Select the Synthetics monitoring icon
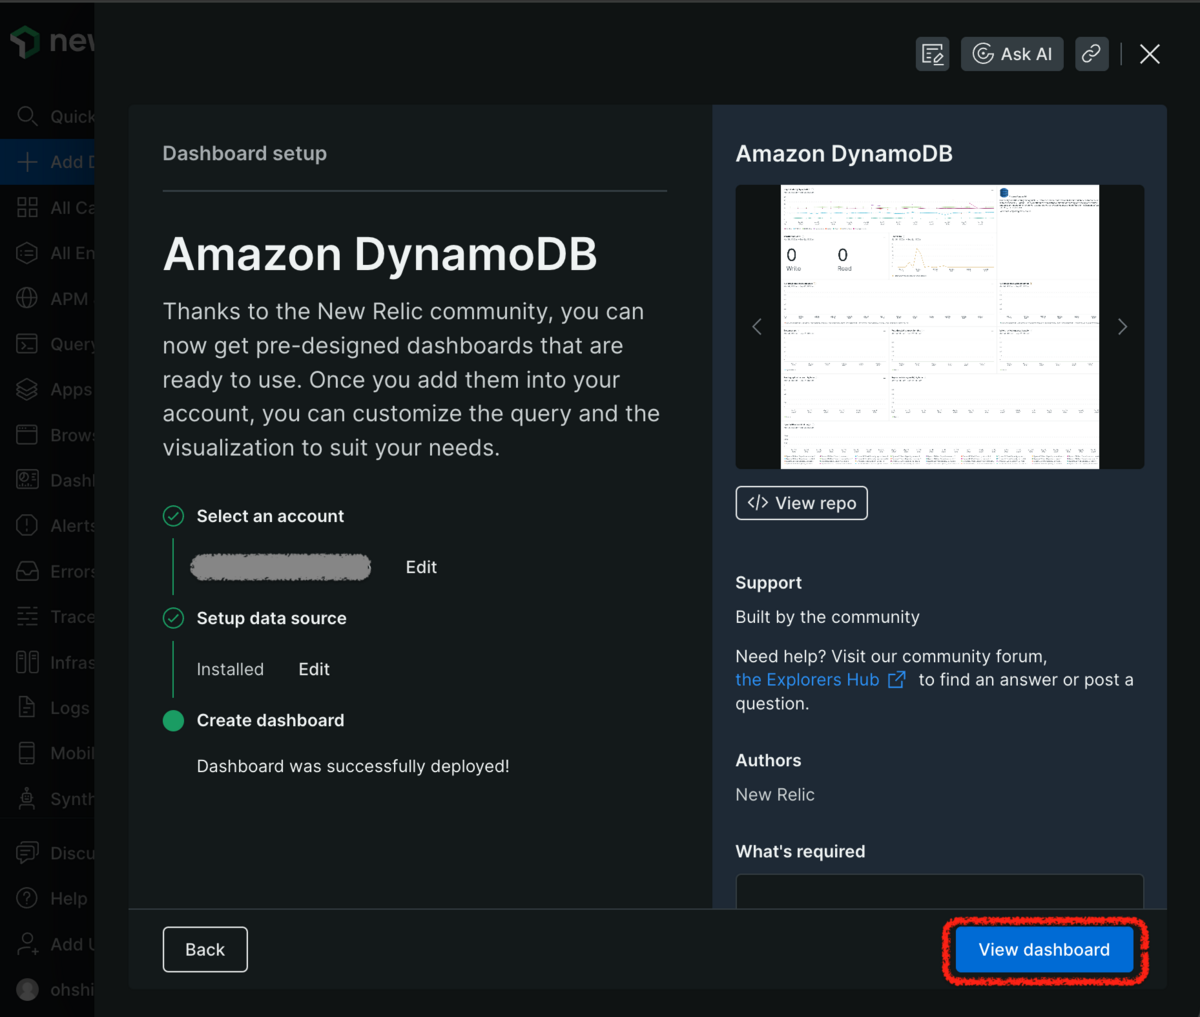 (x=27, y=798)
